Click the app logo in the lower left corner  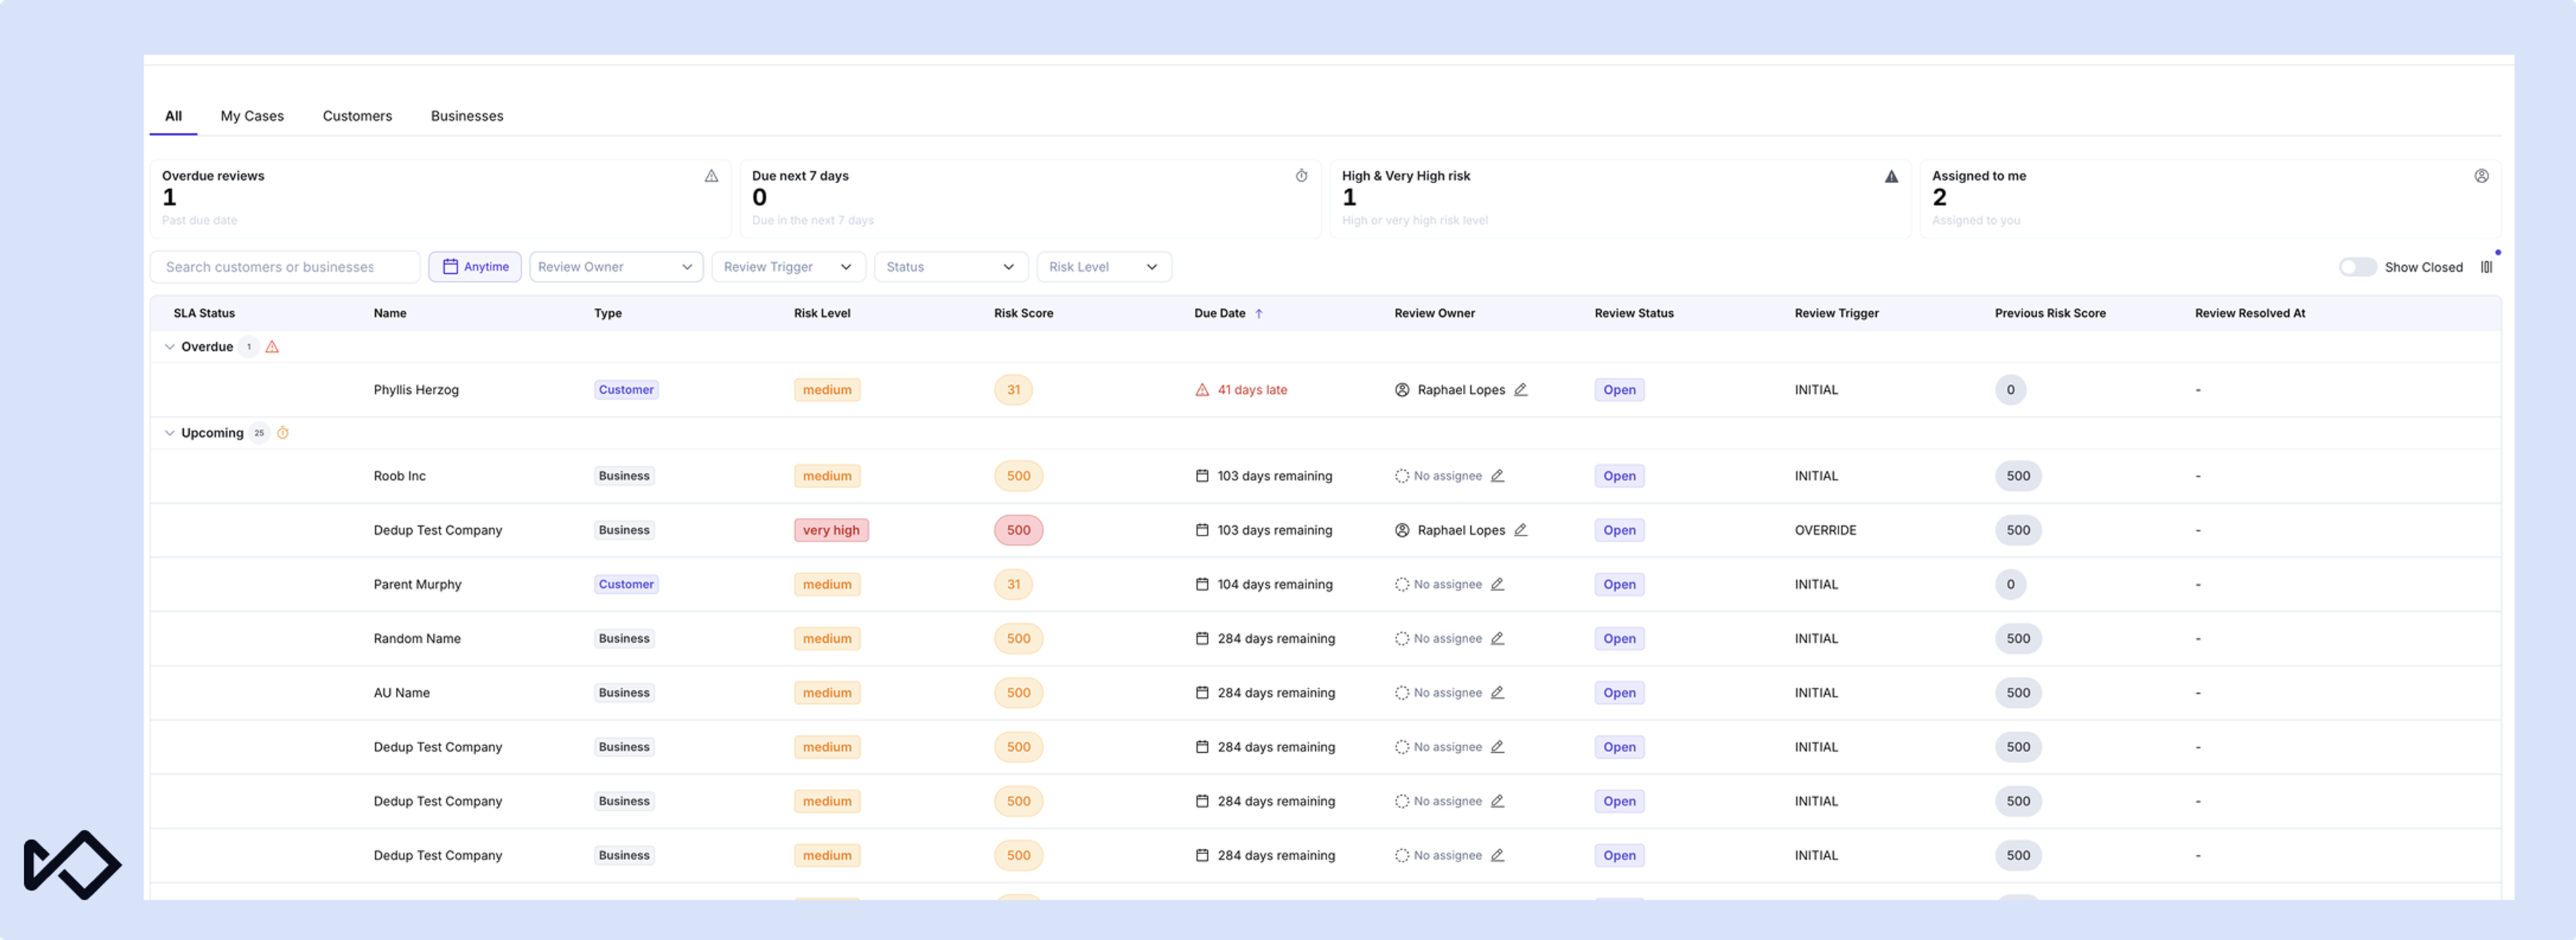(72, 865)
